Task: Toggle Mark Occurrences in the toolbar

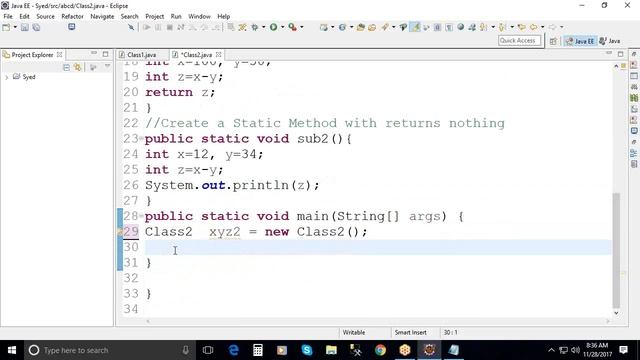Action: point(415,27)
